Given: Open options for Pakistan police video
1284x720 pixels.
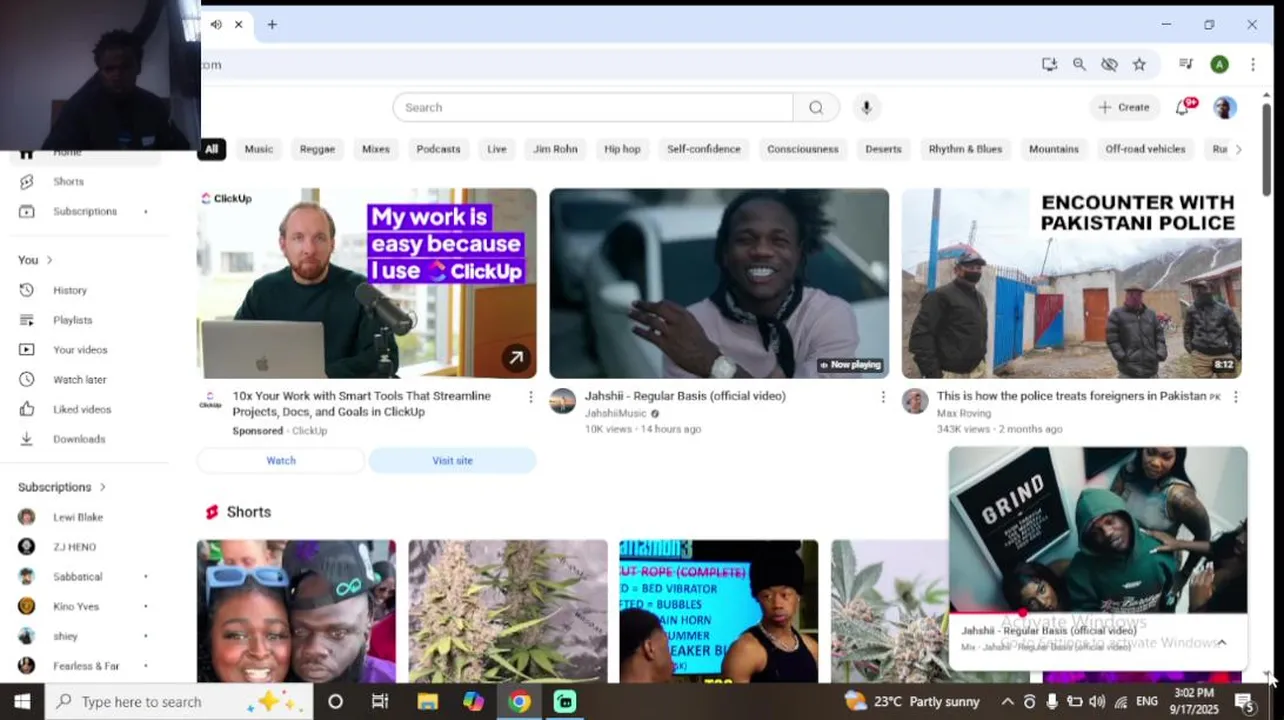Looking at the screenshot, I should [x=1235, y=397].
